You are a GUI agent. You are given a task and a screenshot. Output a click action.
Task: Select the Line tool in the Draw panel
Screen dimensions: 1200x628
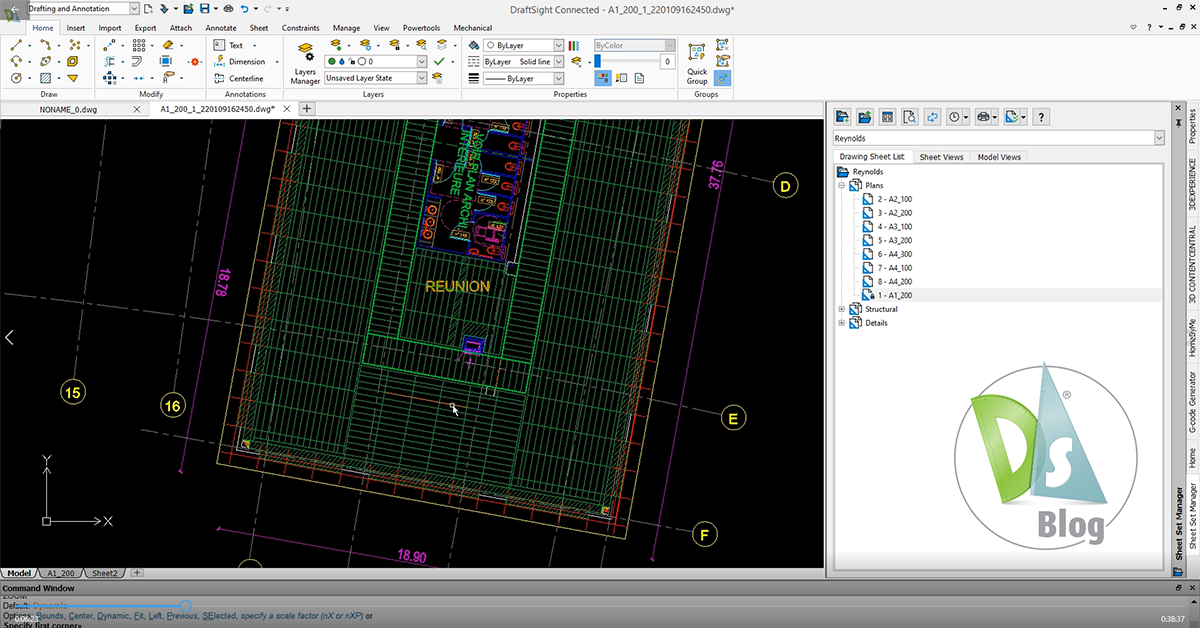point(16,46)
